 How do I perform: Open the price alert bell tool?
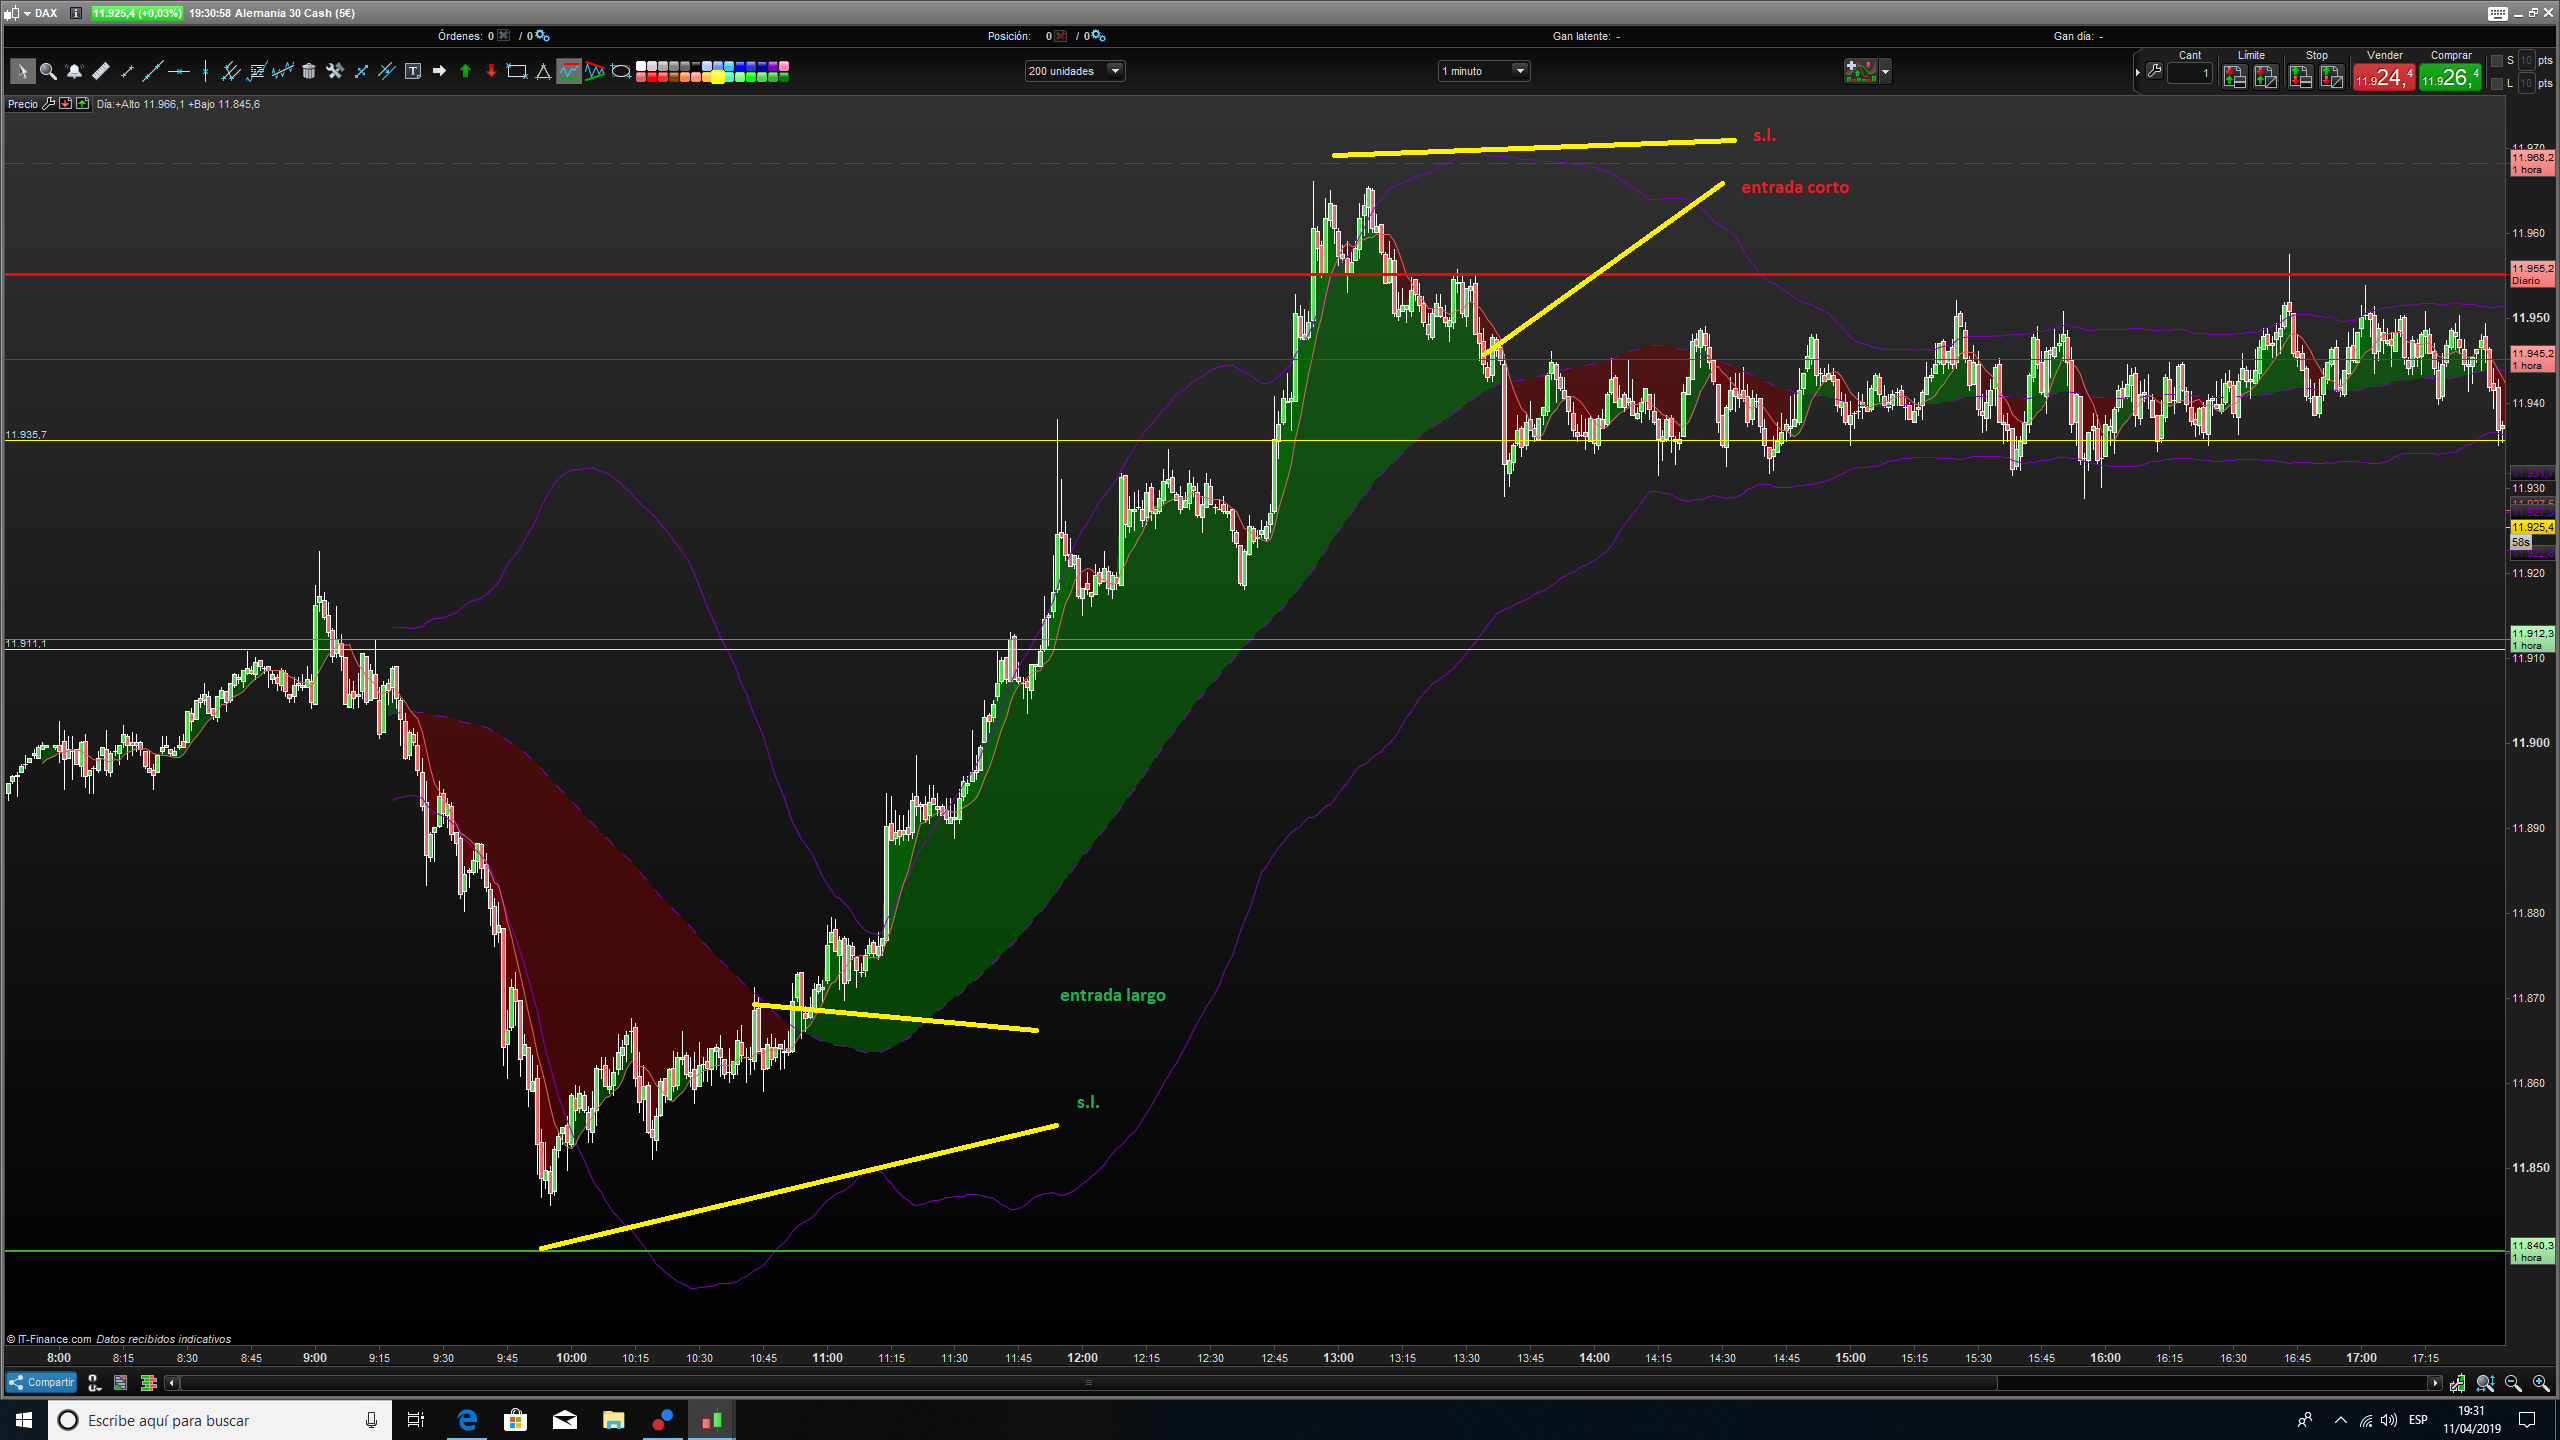point(74,71)
